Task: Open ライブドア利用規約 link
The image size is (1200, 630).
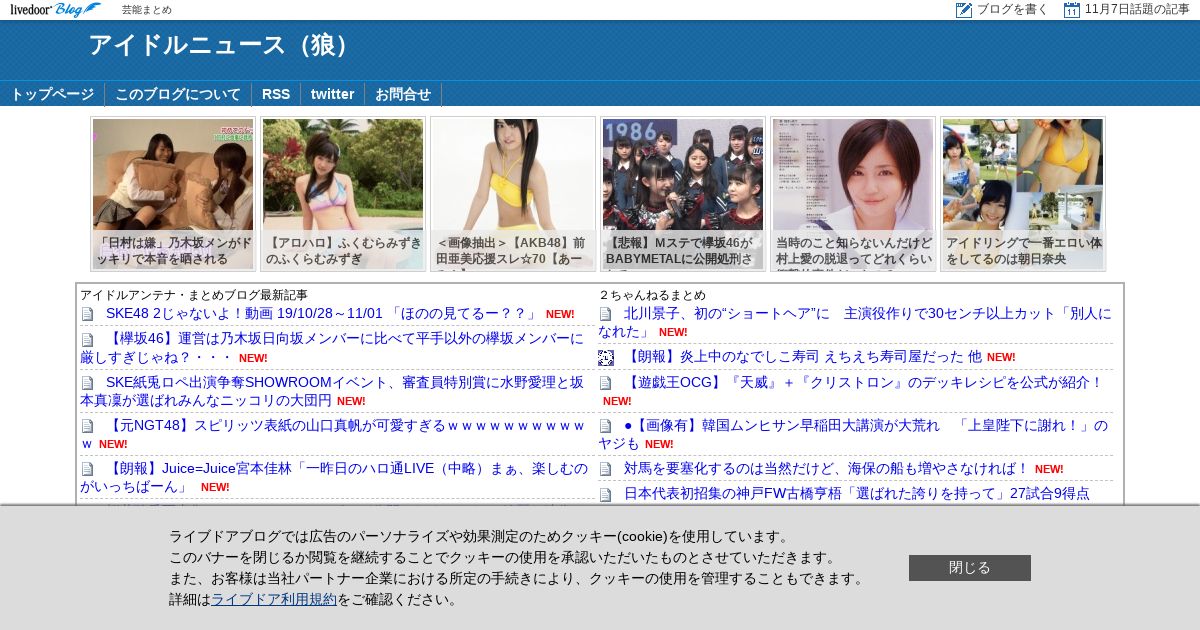Action: [x=274, y=599]
